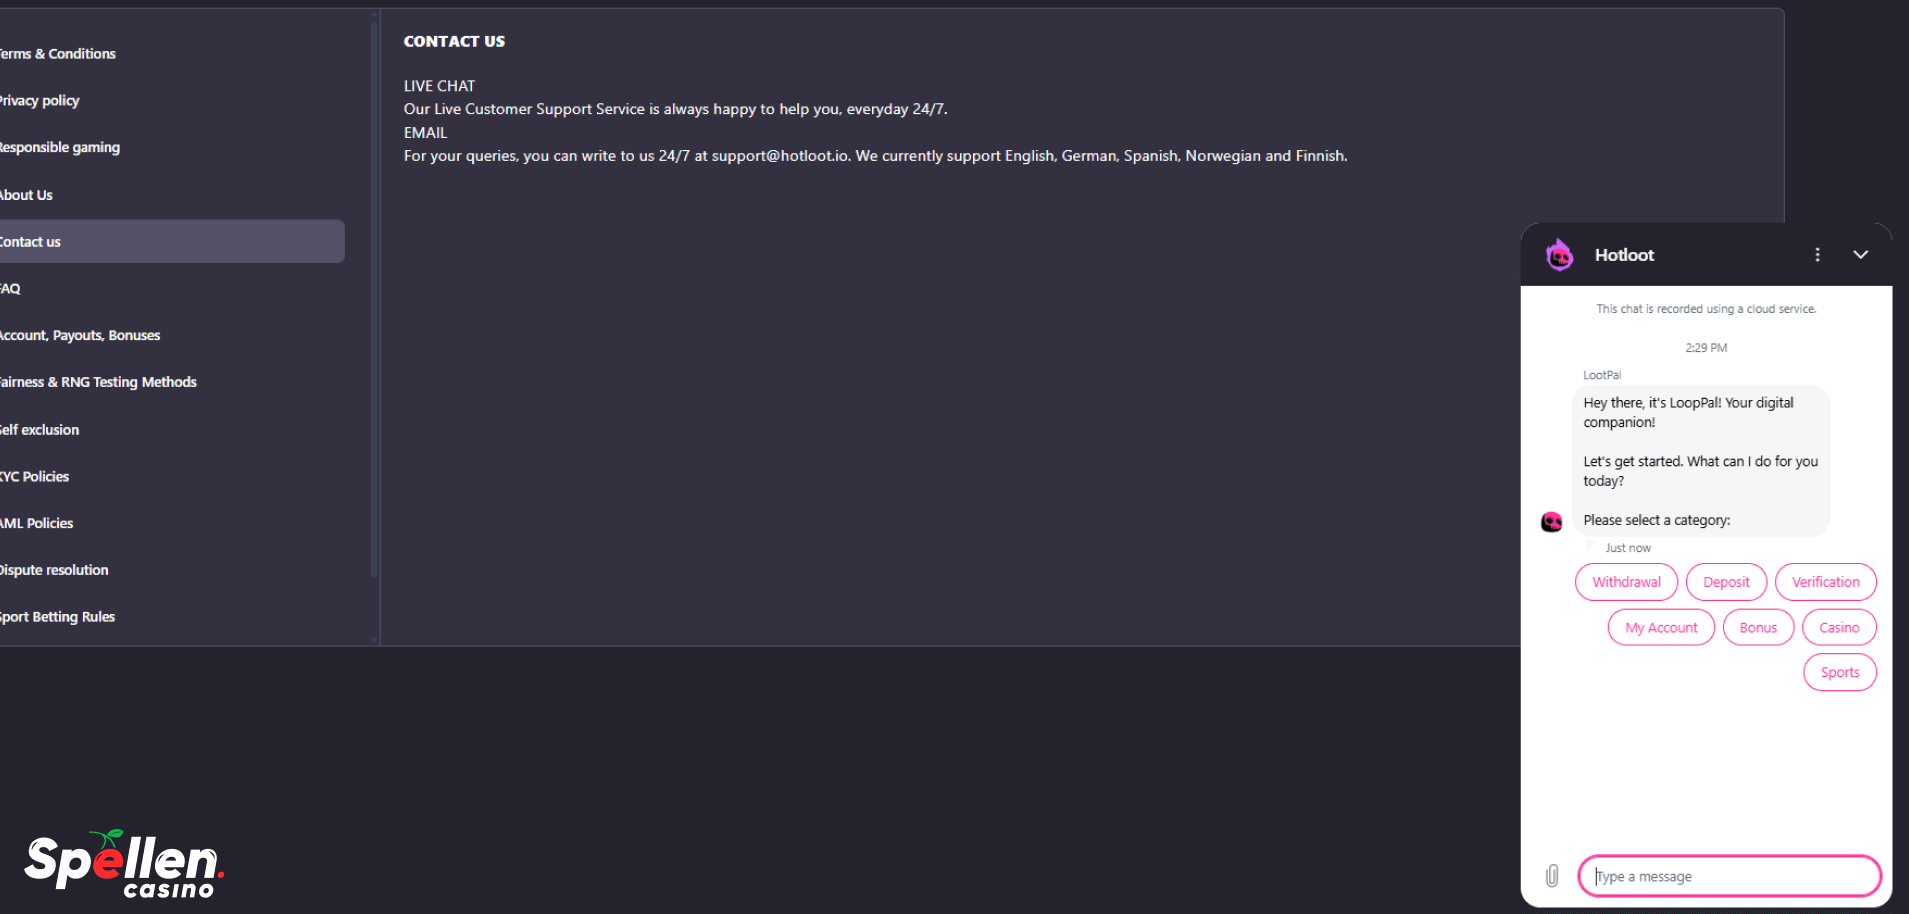Select the Casino category chip
This screenshot has width=1909, height=914.
1839,628
